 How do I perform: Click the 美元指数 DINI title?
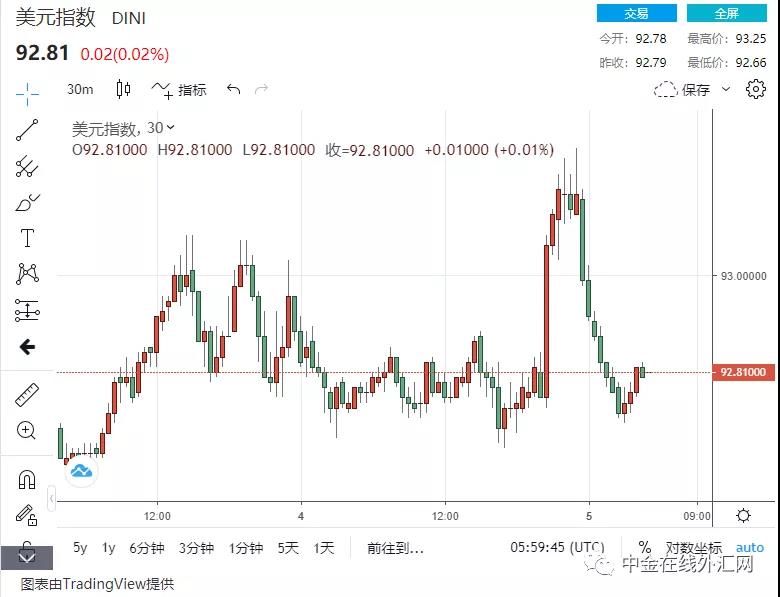click(81, 18)
